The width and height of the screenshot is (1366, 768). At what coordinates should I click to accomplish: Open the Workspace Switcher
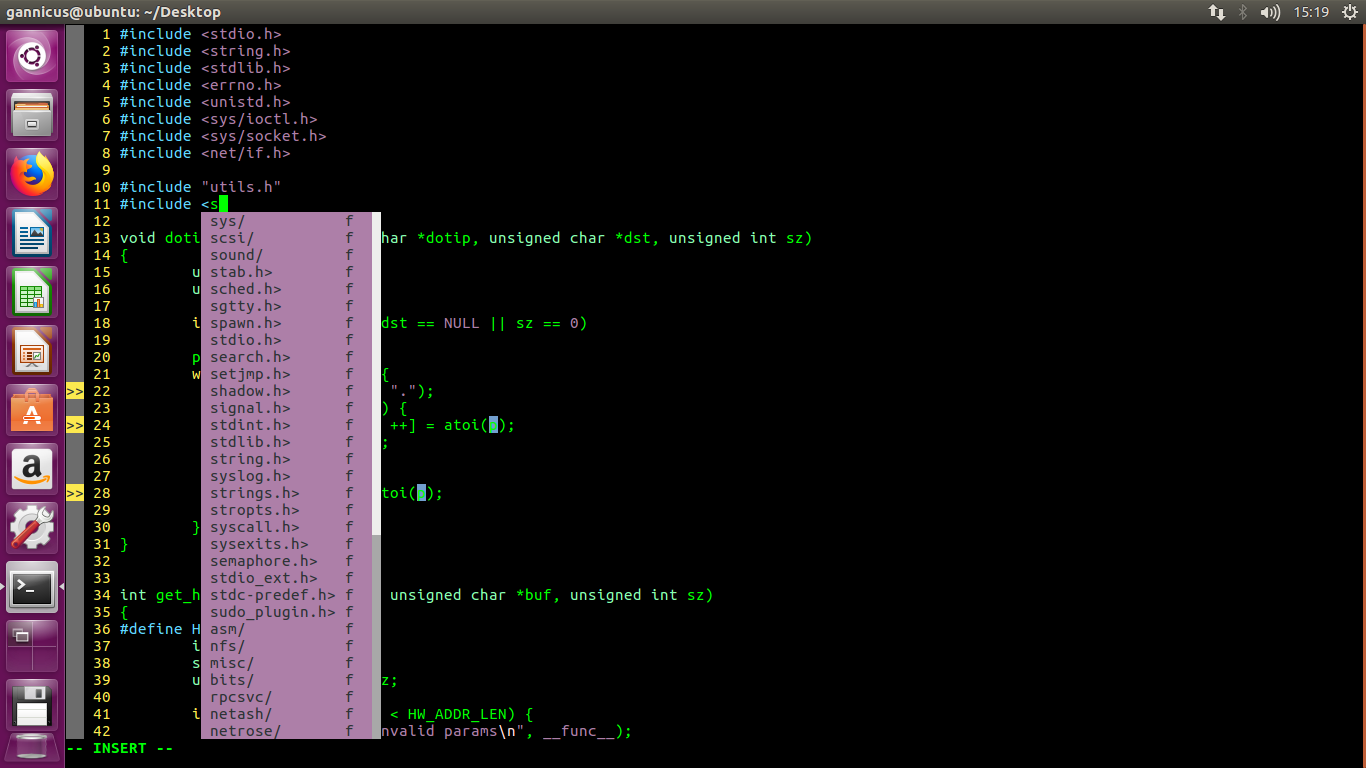coord(33,646)
